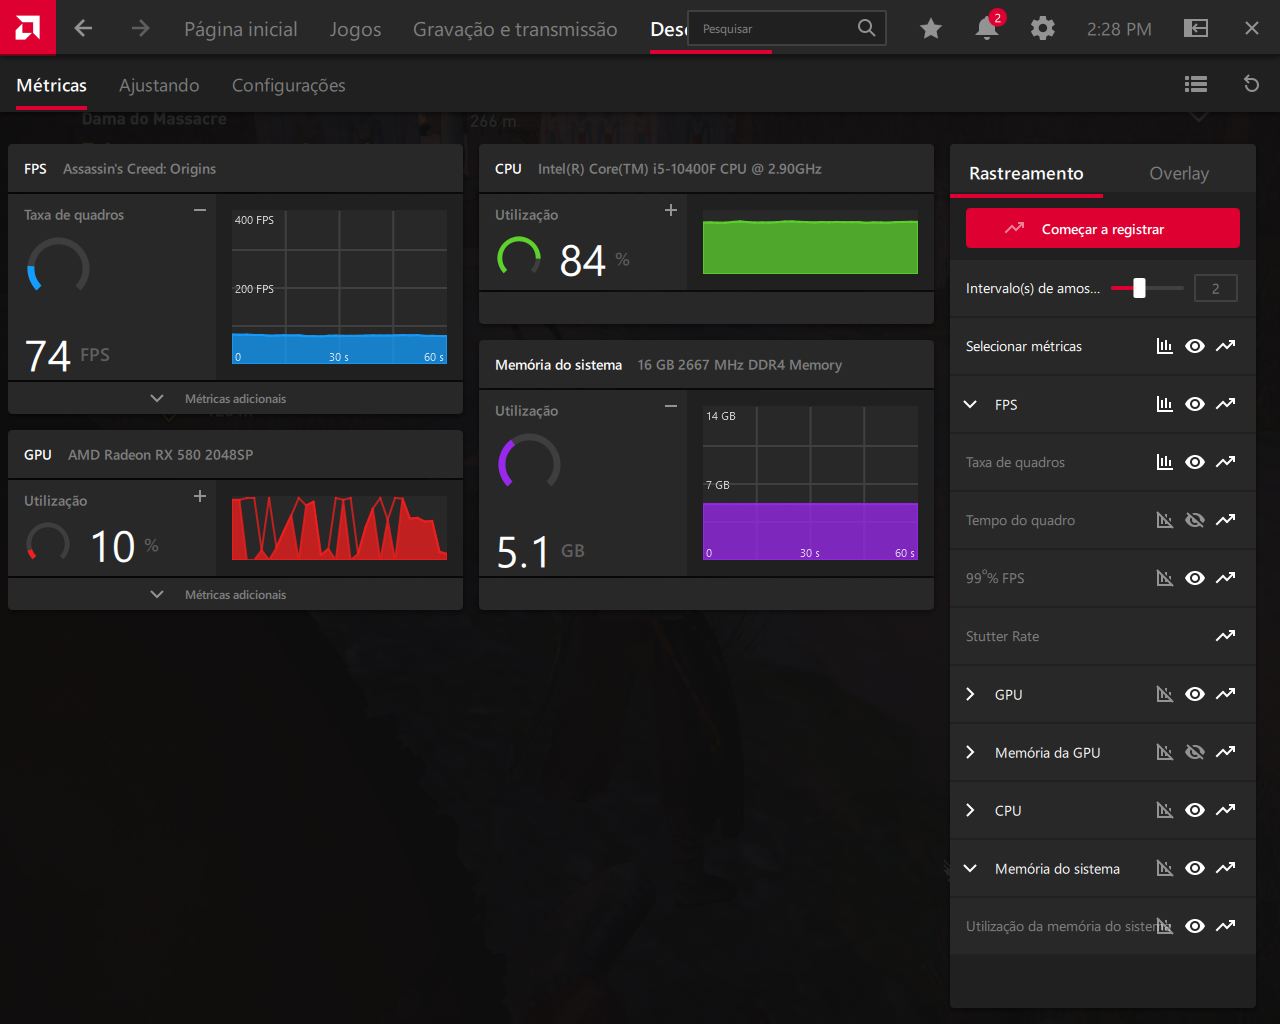Click the sampling interval value box
Screen dimensions: 1280x1024
click(1216, 288)
